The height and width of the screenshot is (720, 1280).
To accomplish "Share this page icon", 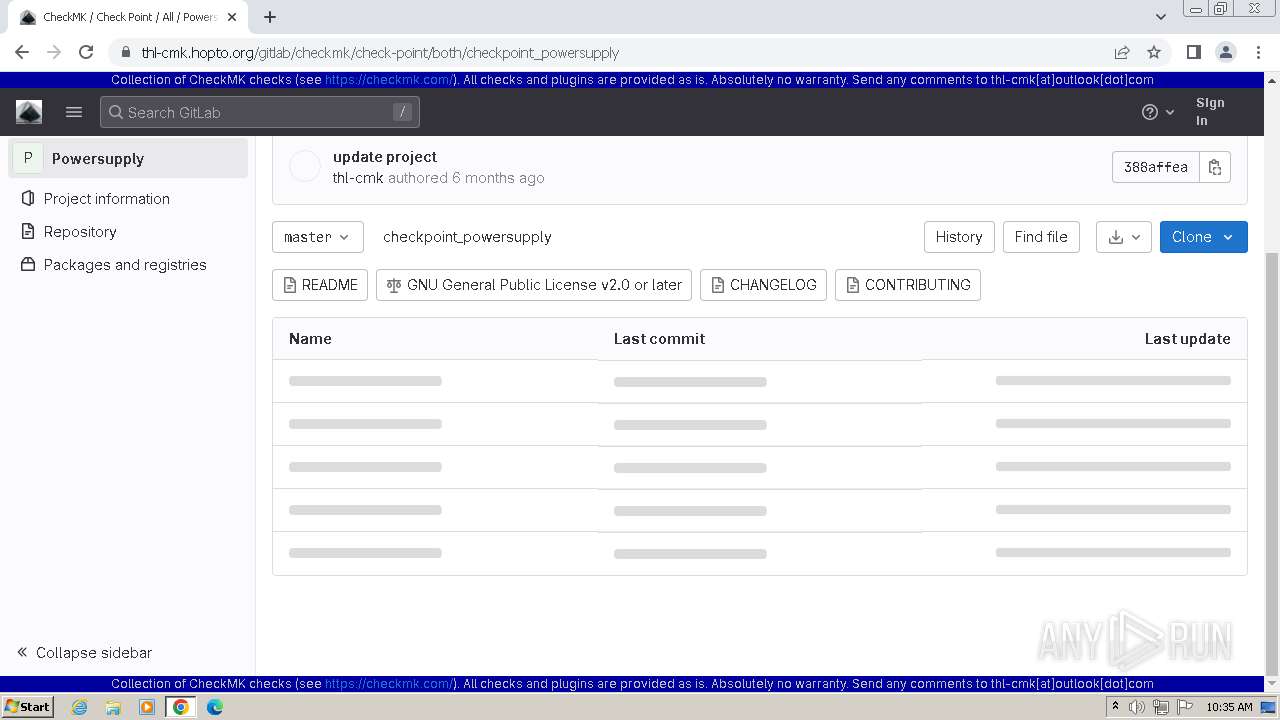I will 1122,52.
